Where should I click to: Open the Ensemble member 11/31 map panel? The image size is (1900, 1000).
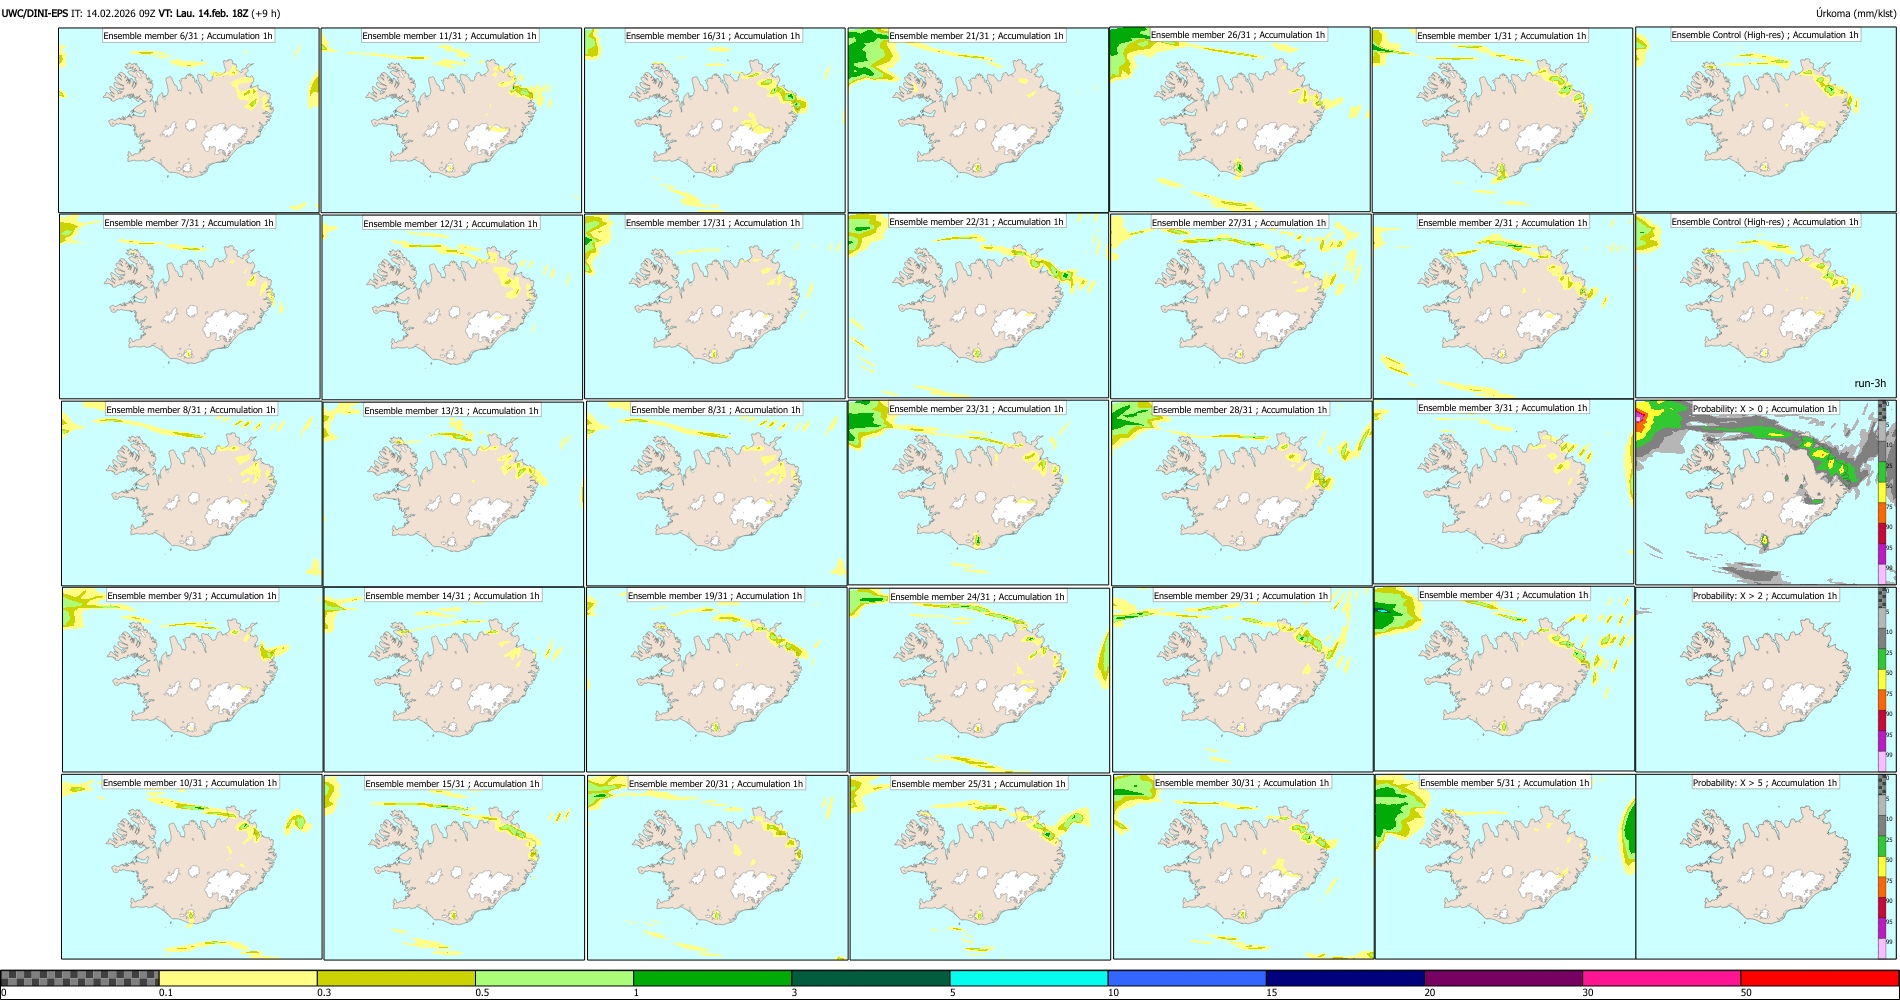[451, 120]
